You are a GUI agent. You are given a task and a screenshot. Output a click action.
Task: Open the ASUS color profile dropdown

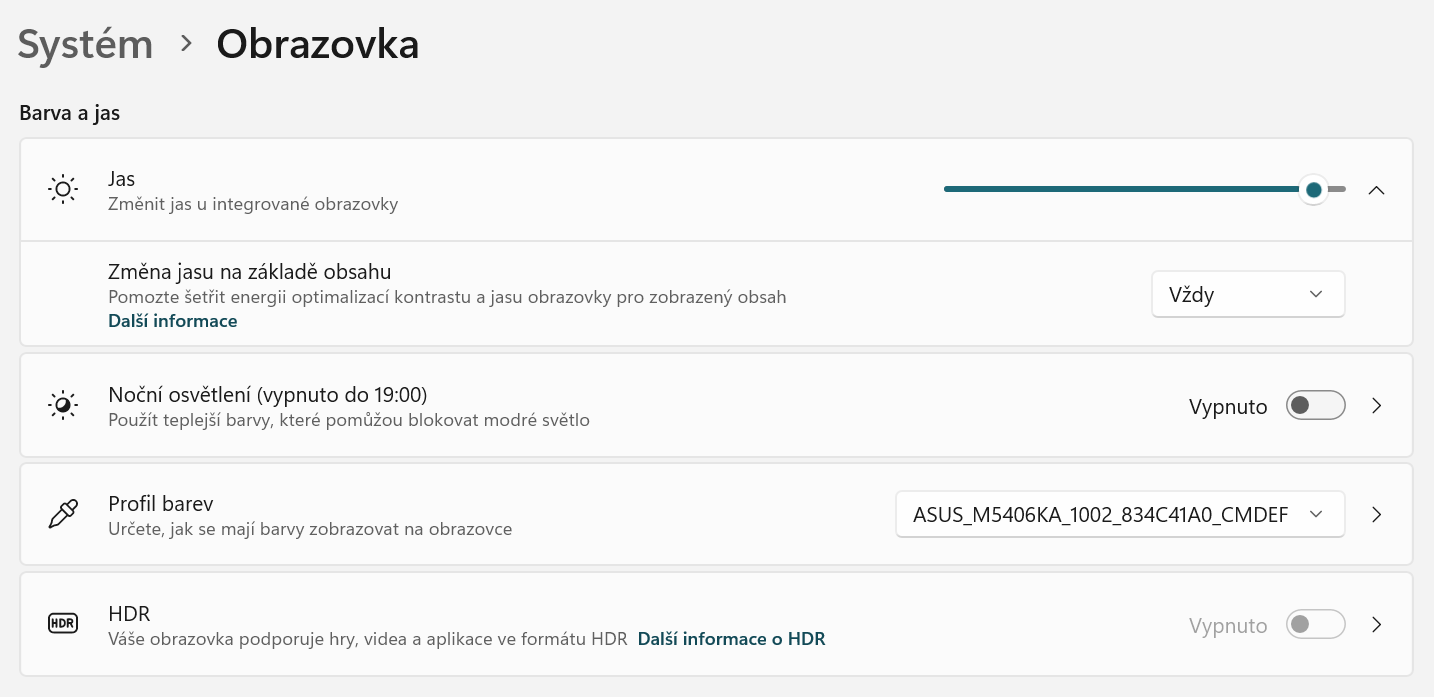coord(1120,515)
